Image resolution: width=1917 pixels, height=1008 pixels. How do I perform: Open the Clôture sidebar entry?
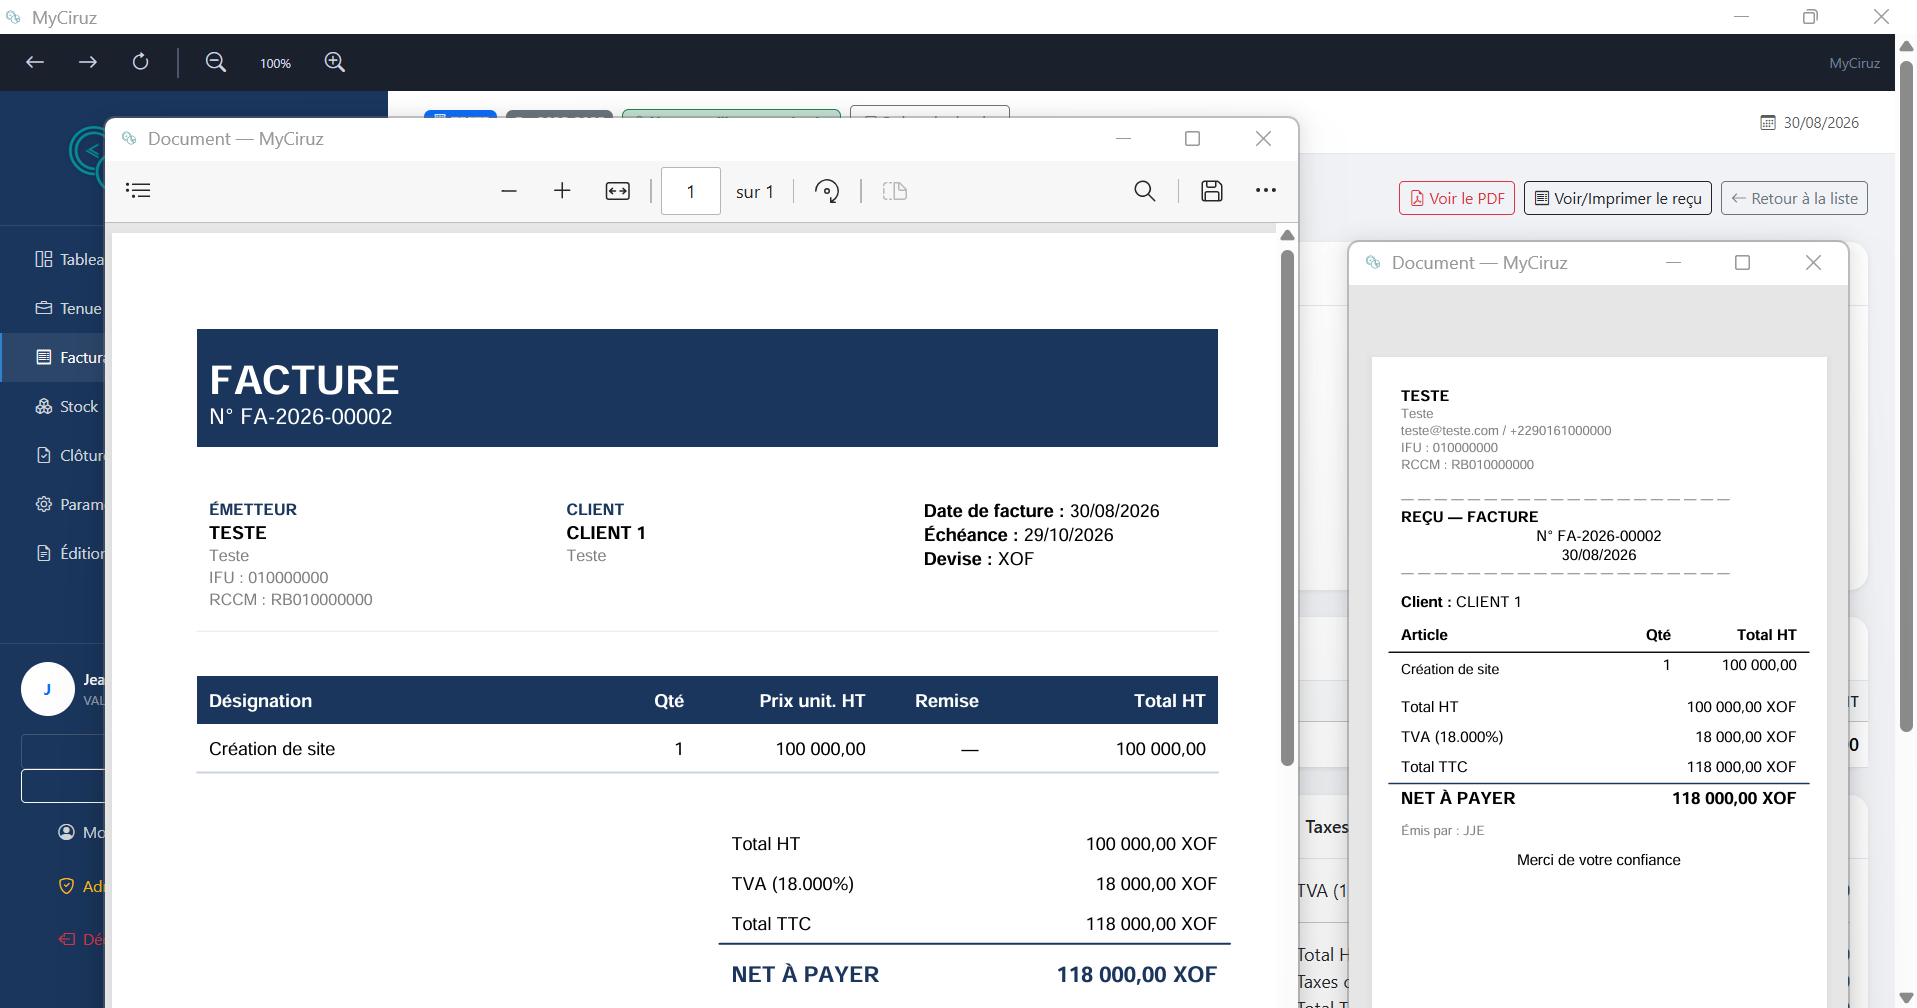tap(68, 455)
